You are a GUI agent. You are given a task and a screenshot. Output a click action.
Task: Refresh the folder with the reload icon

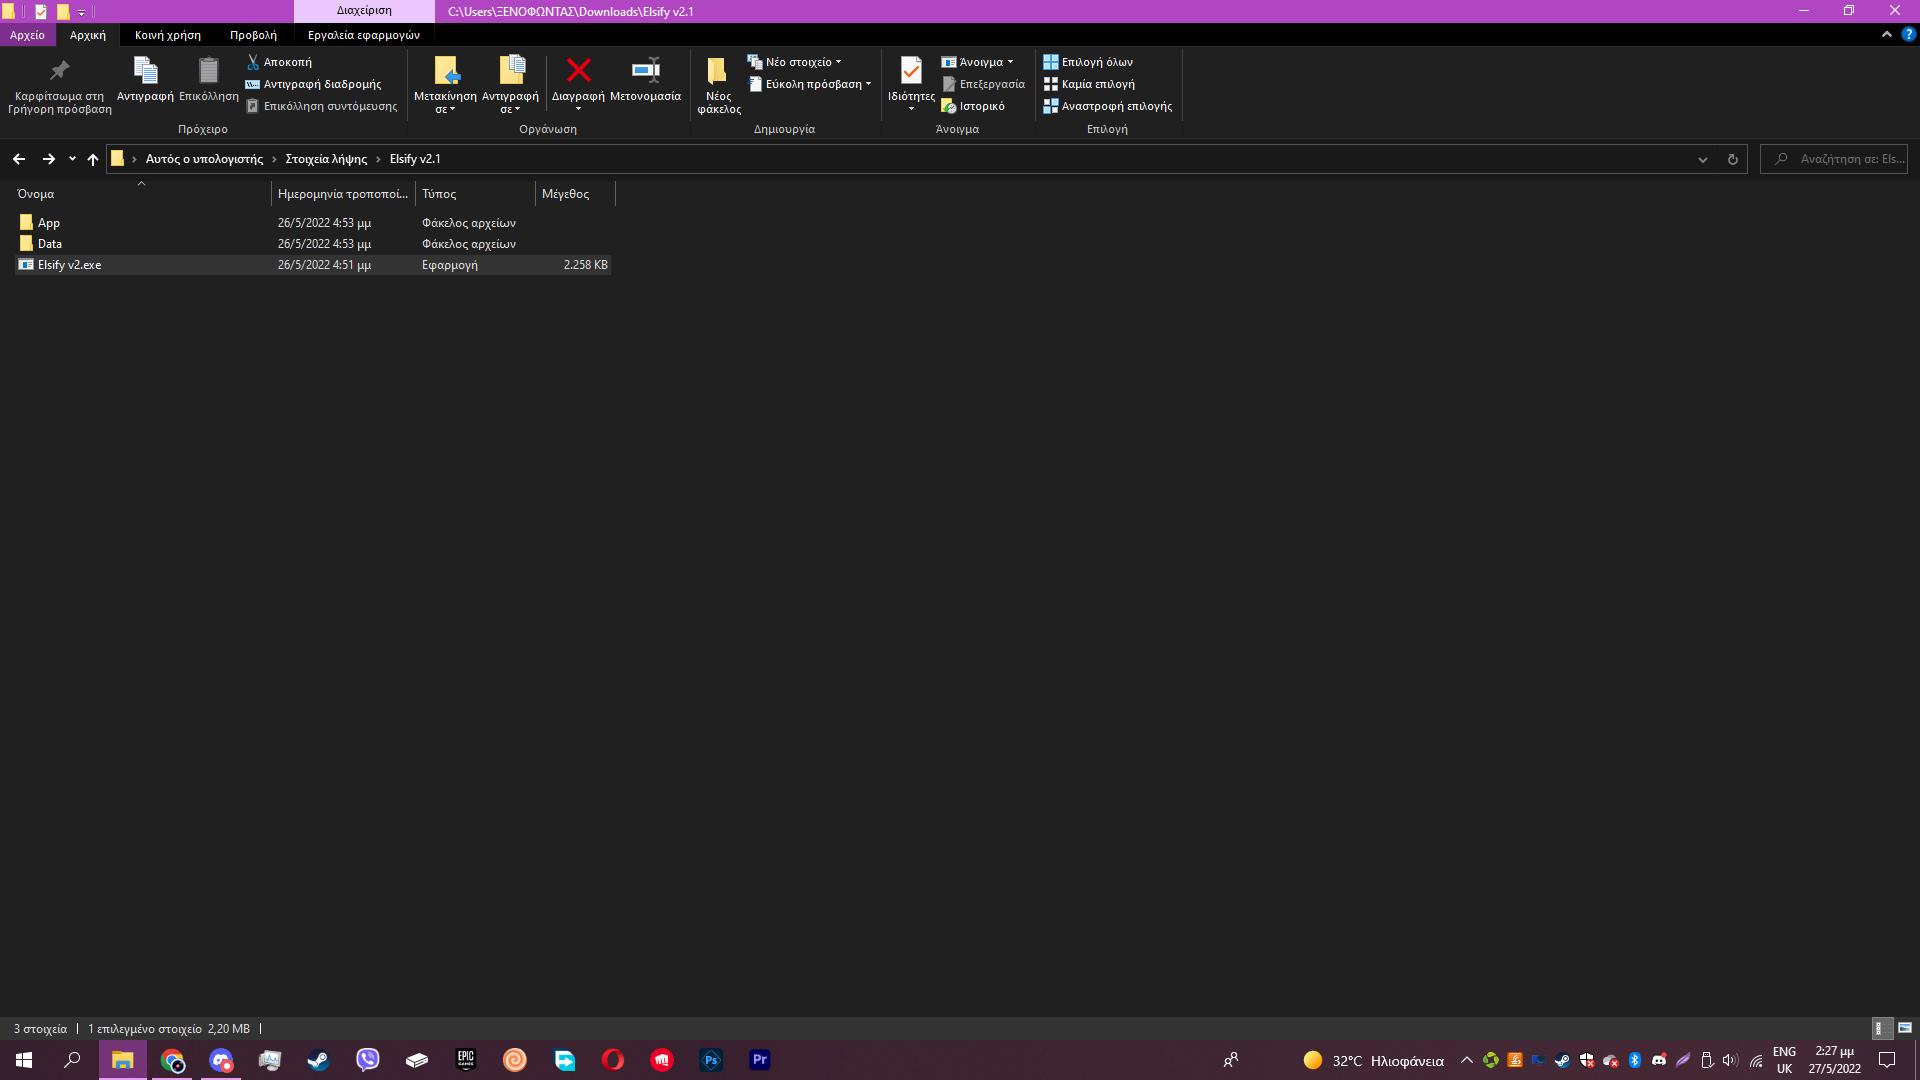pos(1732,159)
